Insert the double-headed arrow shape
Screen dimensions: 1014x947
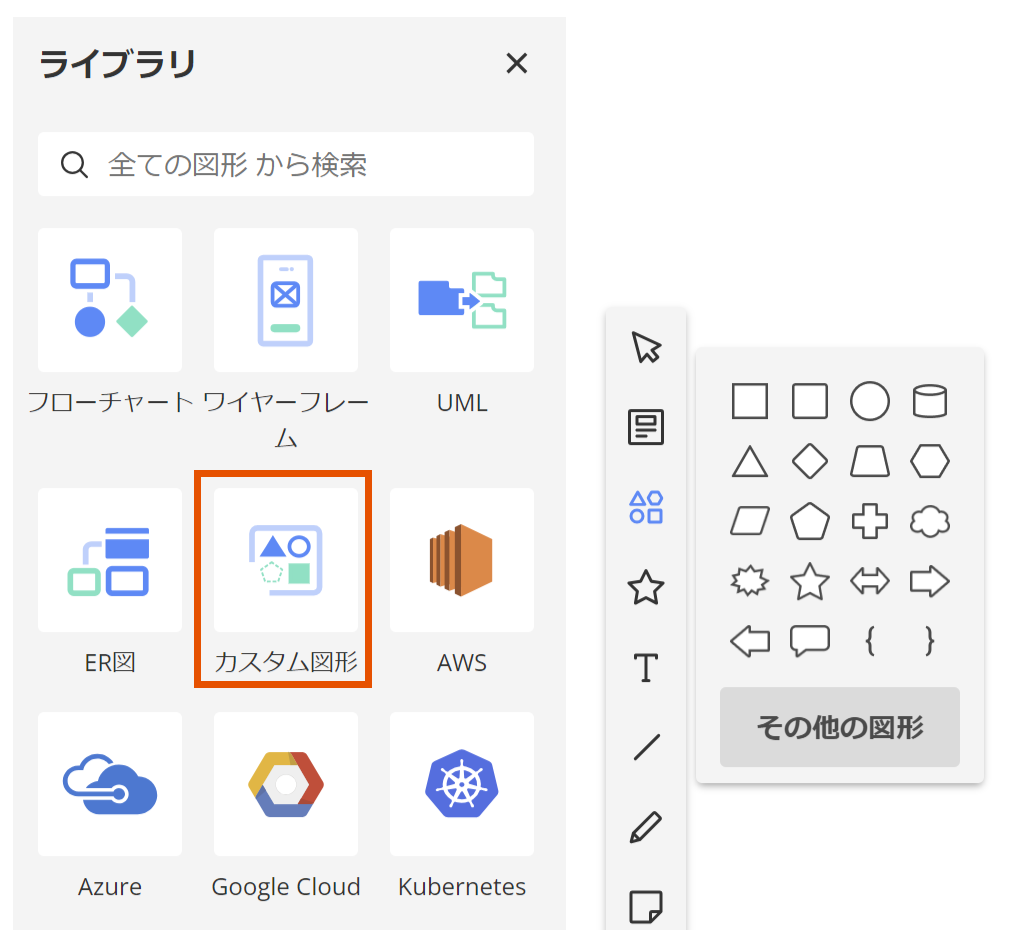(869, 581)
